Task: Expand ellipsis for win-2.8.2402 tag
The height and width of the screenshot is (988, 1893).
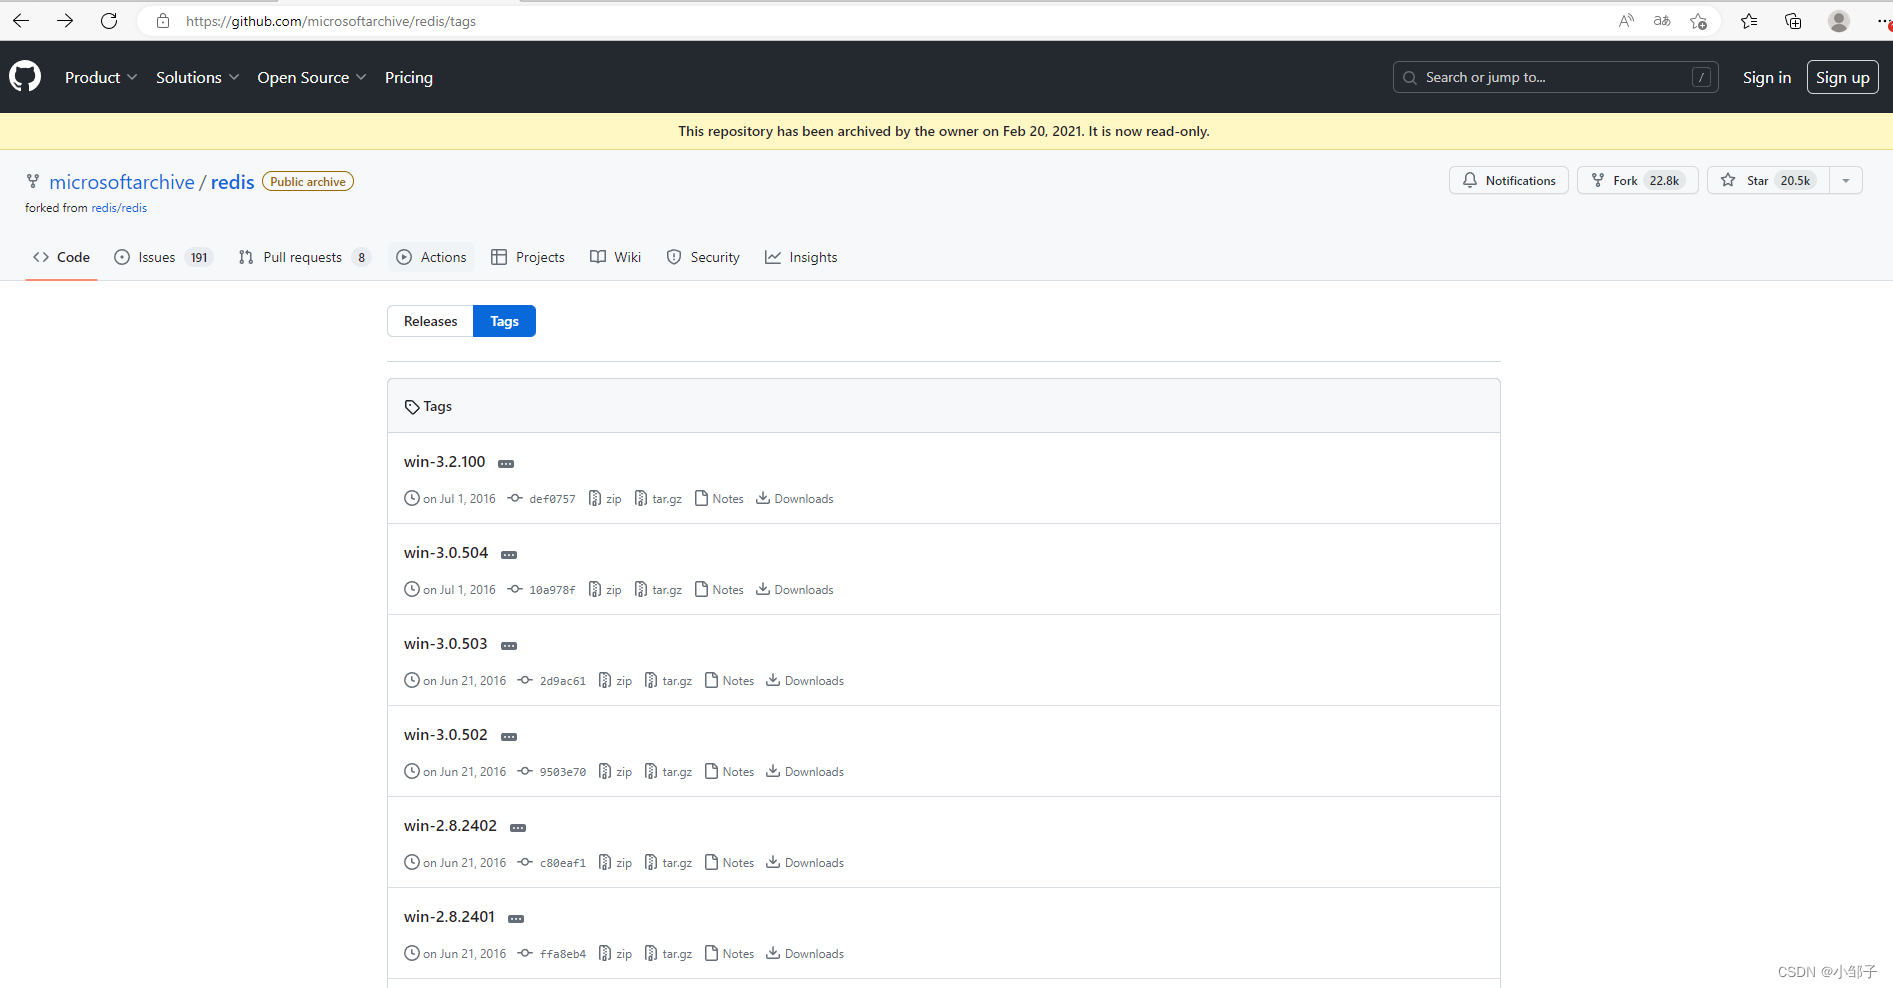Action: coord(518,827)
